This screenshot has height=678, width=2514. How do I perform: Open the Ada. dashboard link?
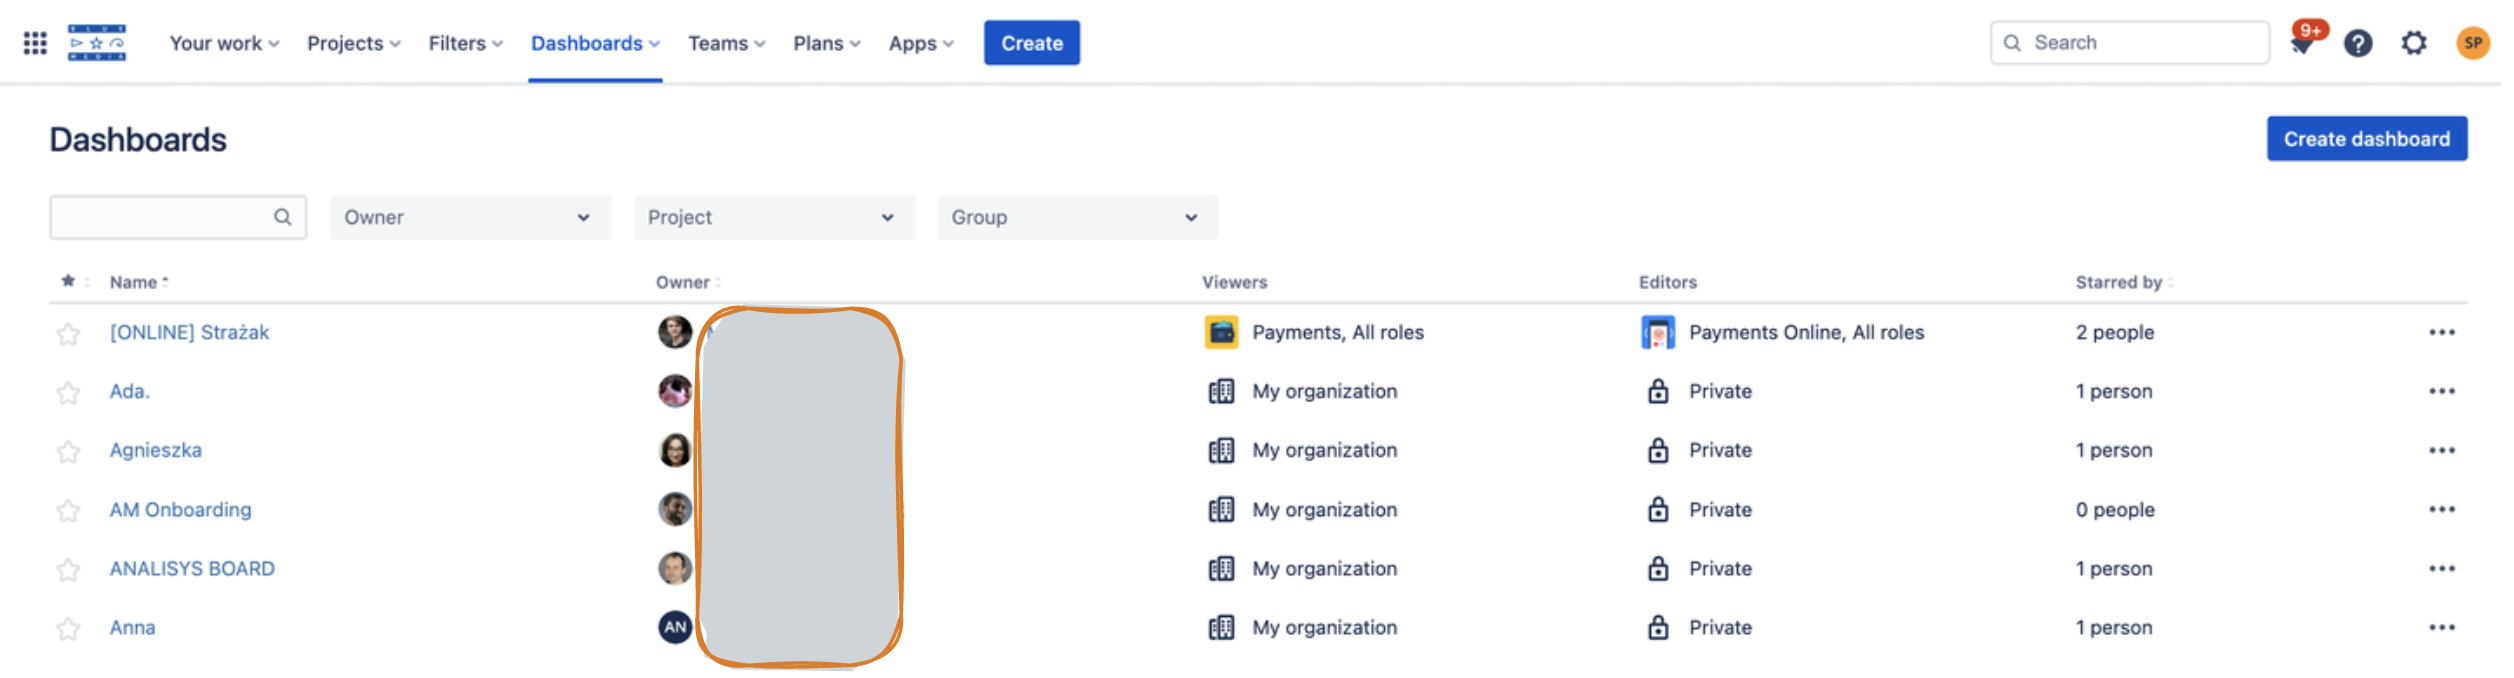tap(130, 392)
